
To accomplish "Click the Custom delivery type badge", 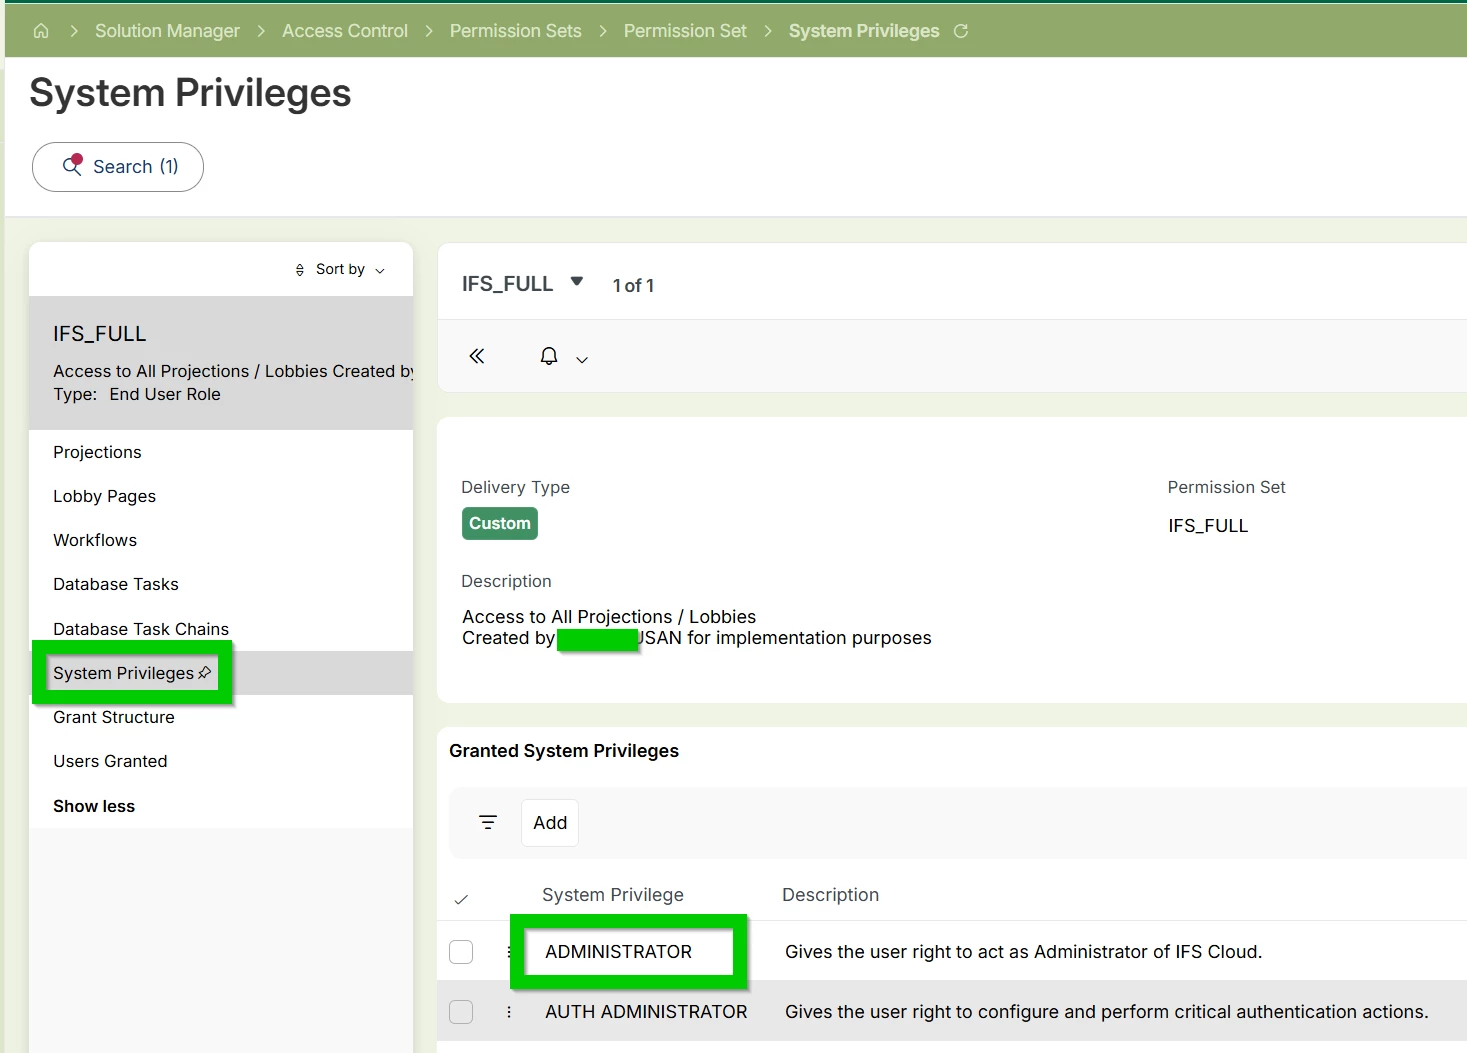I will click(500, 523).
